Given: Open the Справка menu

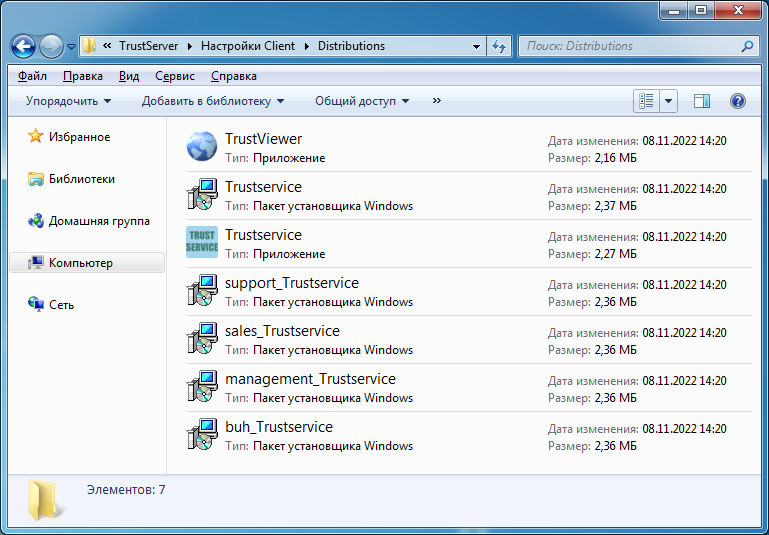Looking at the screenshot, I should tap(233, 76).
